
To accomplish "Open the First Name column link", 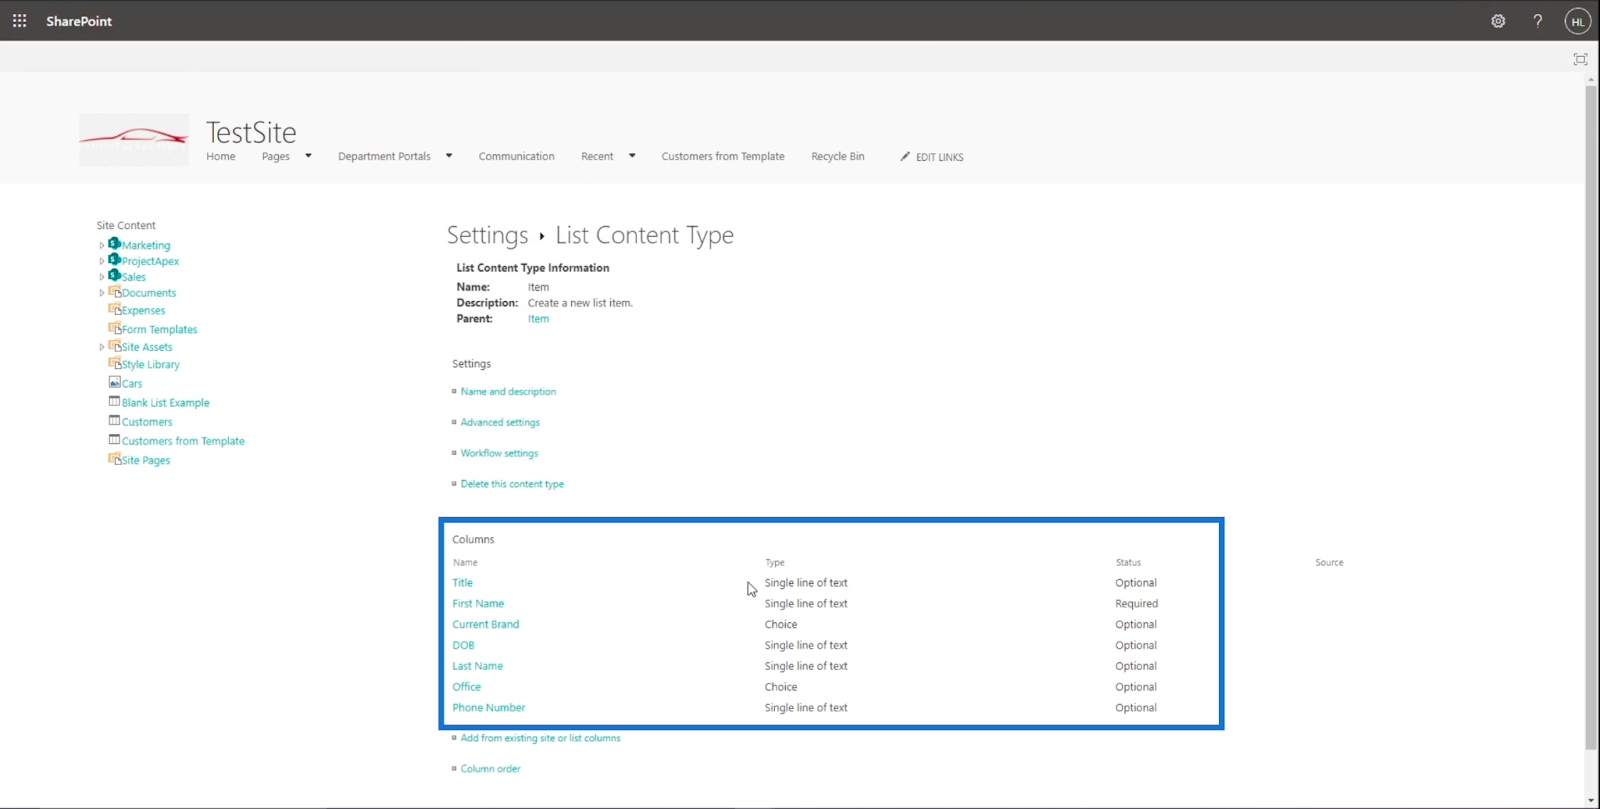I will [478, 604].
